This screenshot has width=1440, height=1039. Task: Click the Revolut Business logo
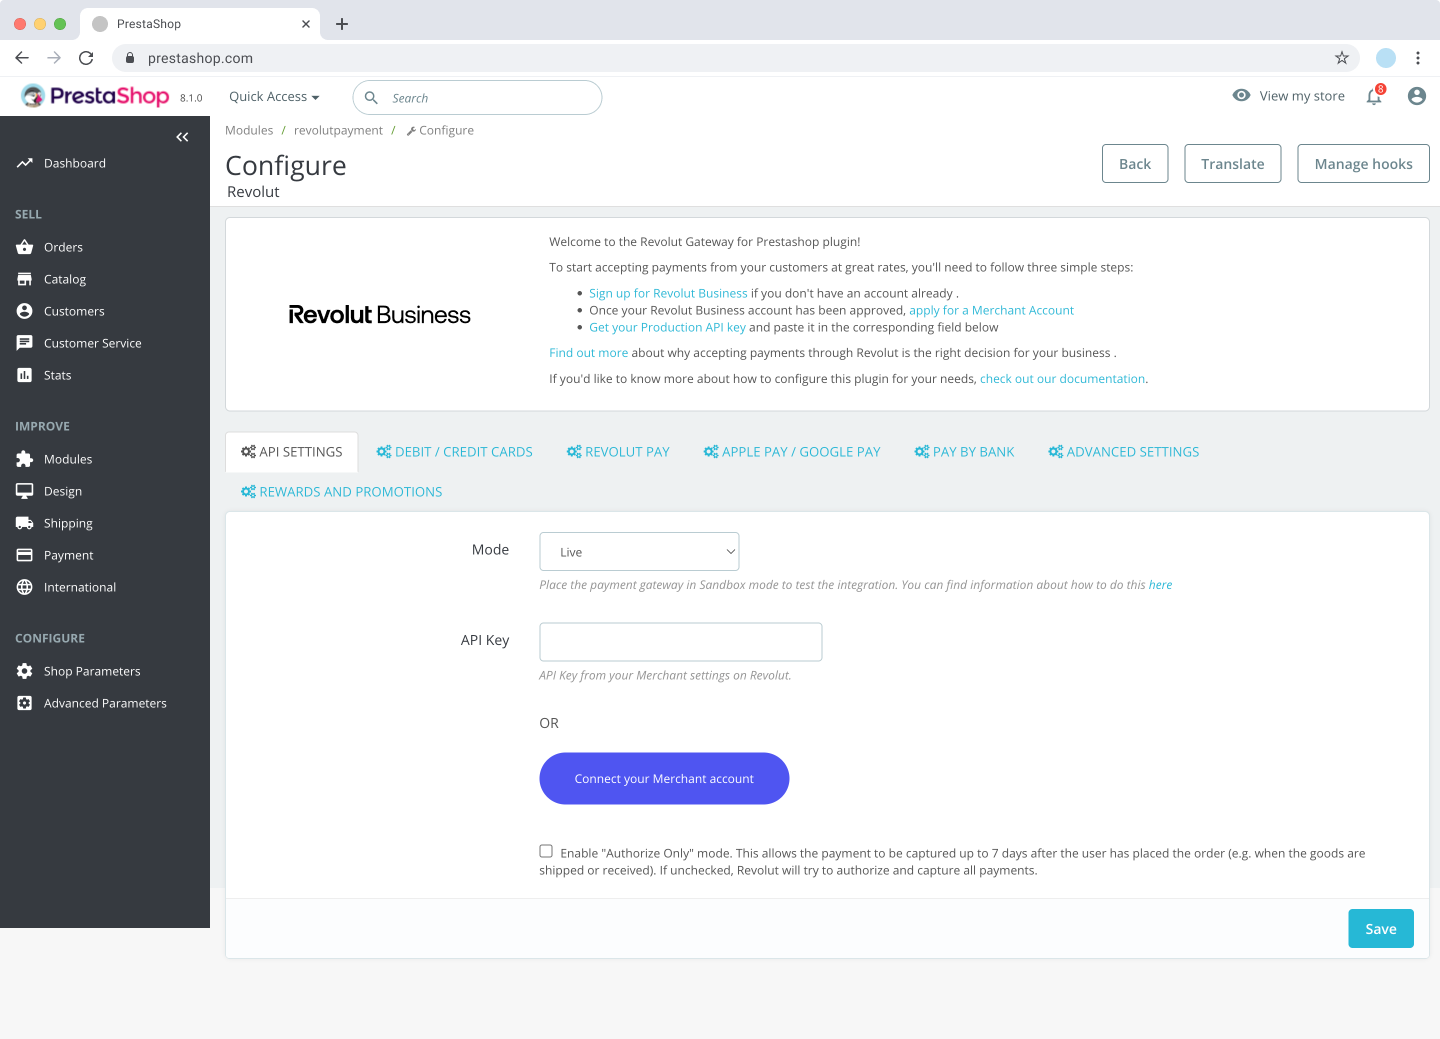point(379,315)
